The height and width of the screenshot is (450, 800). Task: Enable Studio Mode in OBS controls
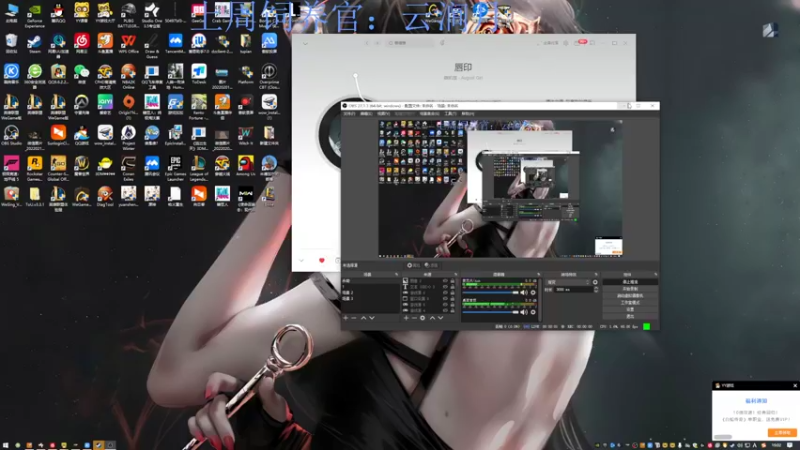(630, 303)
